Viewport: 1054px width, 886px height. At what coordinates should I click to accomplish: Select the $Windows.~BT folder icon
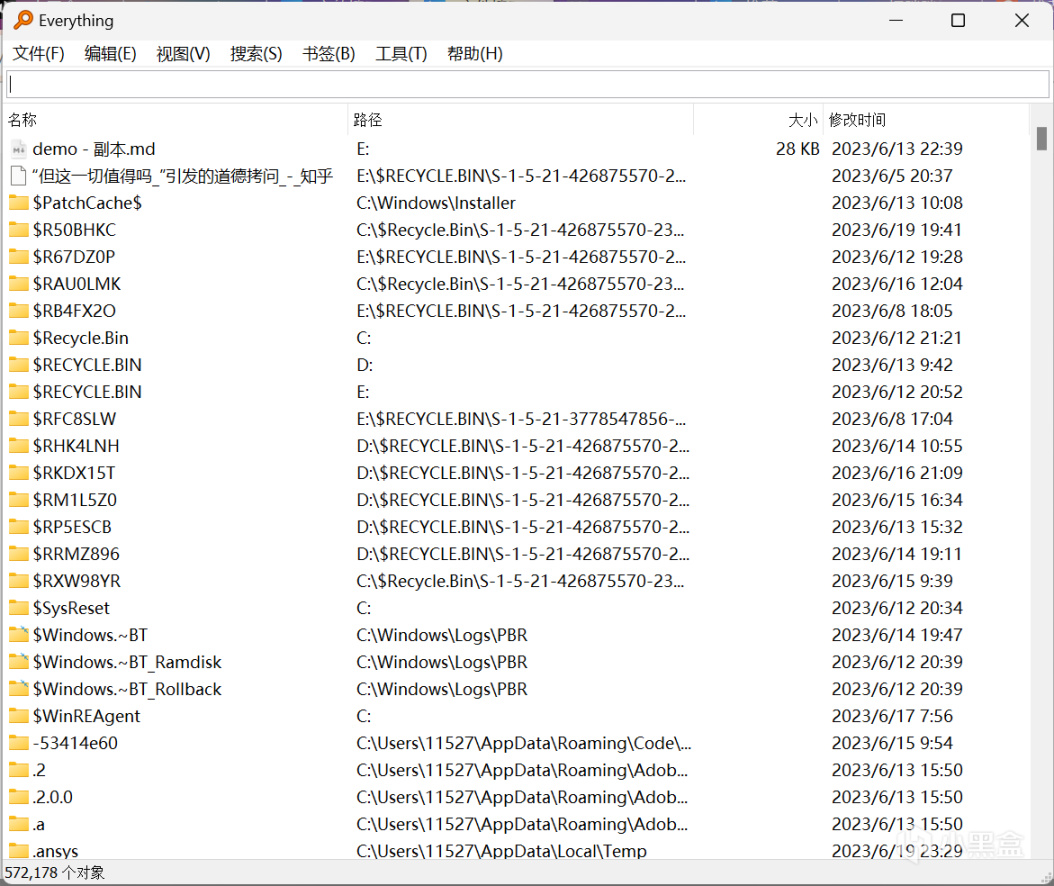point(19,635)
